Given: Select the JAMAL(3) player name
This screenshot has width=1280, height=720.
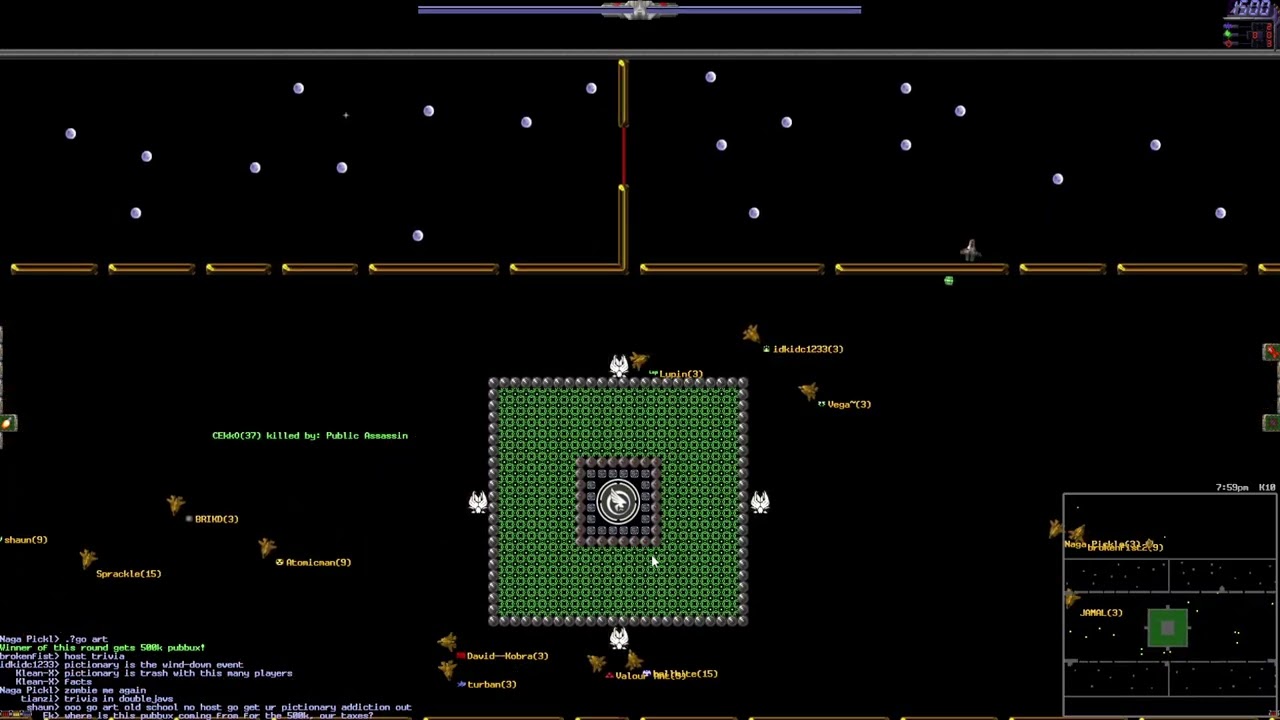Looking at the screenshot, I should (x=1101, y=613).
